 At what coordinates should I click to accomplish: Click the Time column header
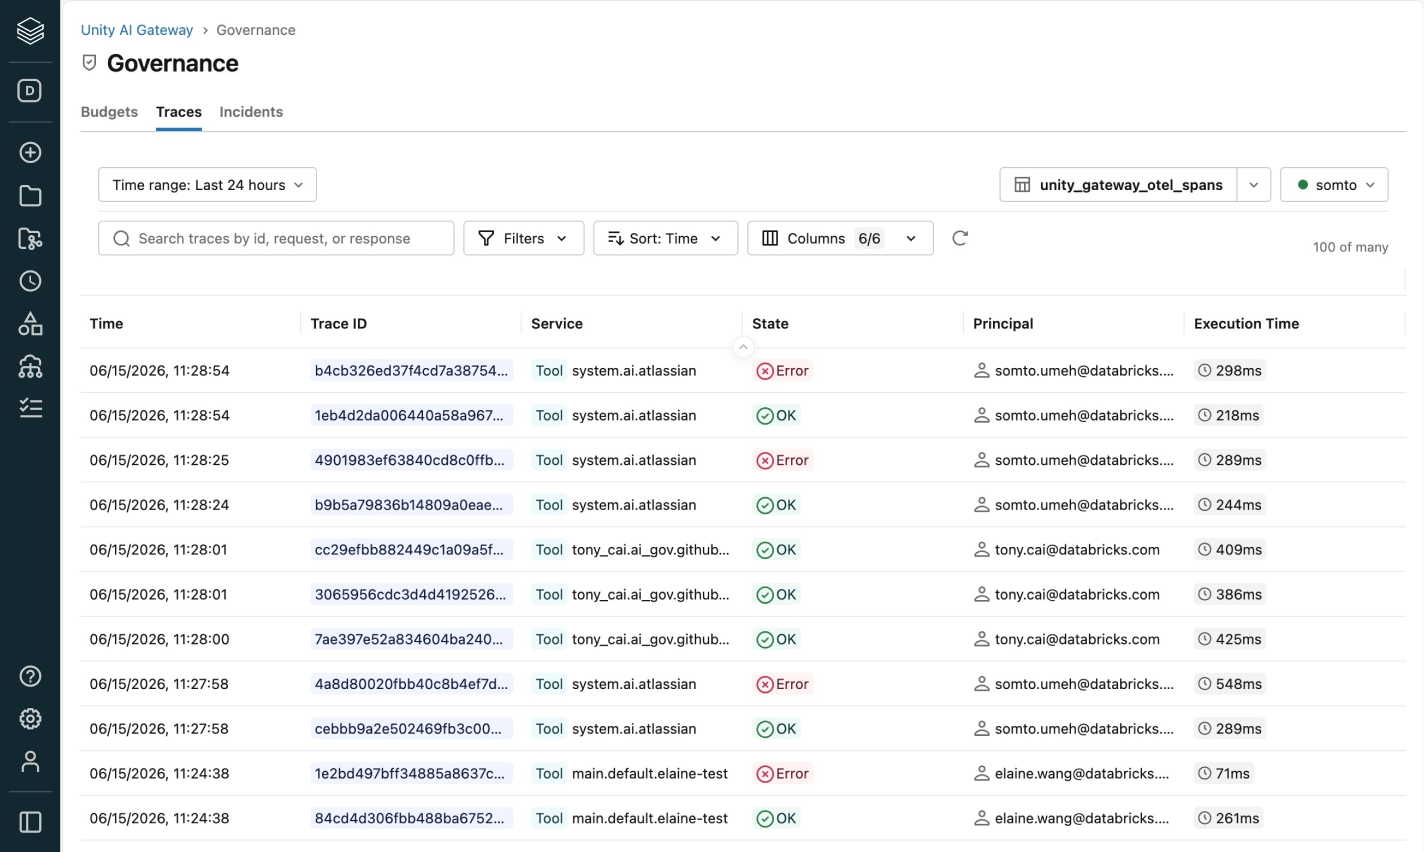point(106,324)
